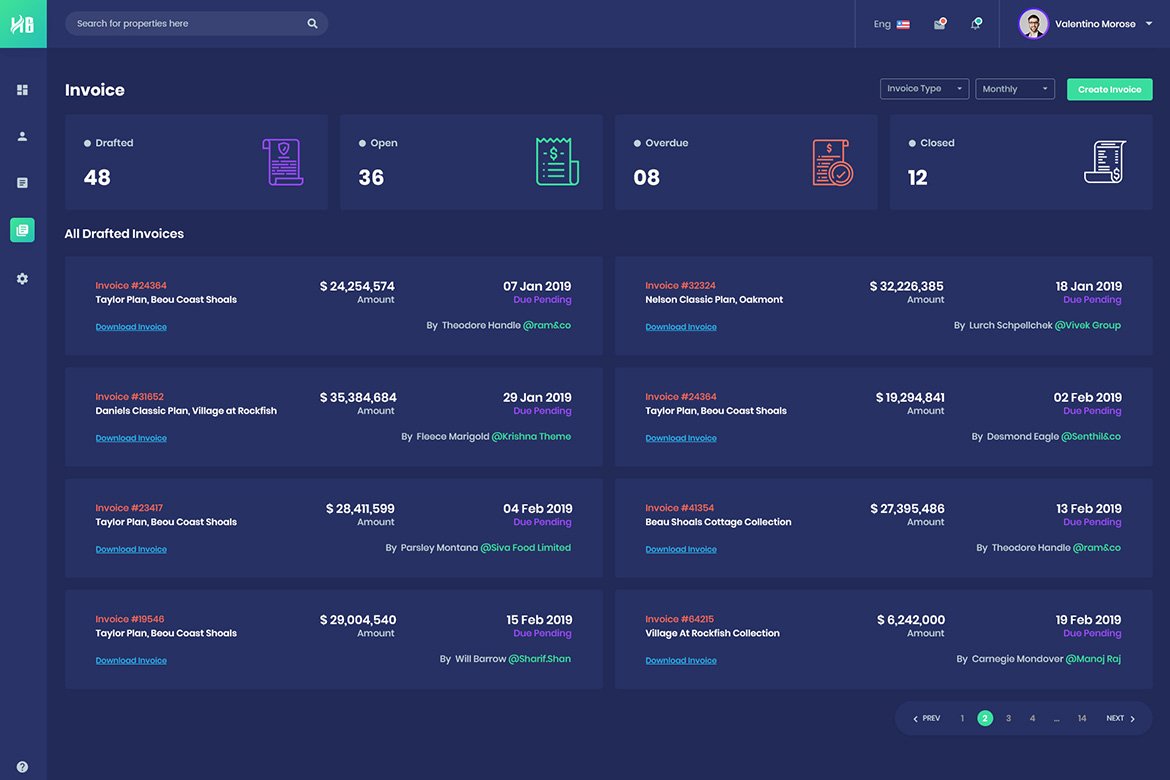Select the Closed invoices card

(x=1020, y=162)
